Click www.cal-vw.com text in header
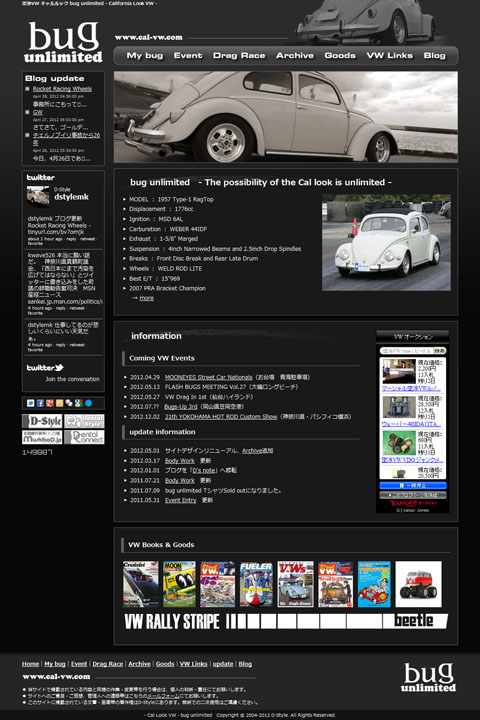The image size is (480, 720). coord(148,37)
